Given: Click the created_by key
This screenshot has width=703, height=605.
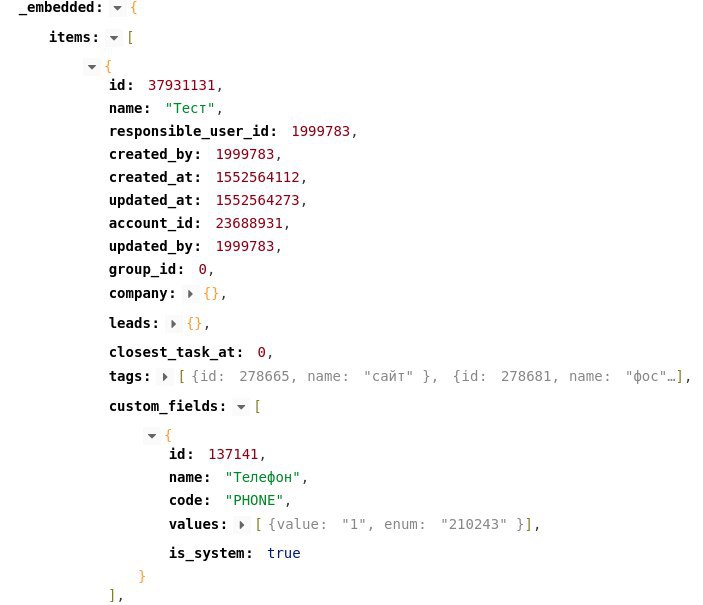Looking at the screenshot, I should (155, 154).
